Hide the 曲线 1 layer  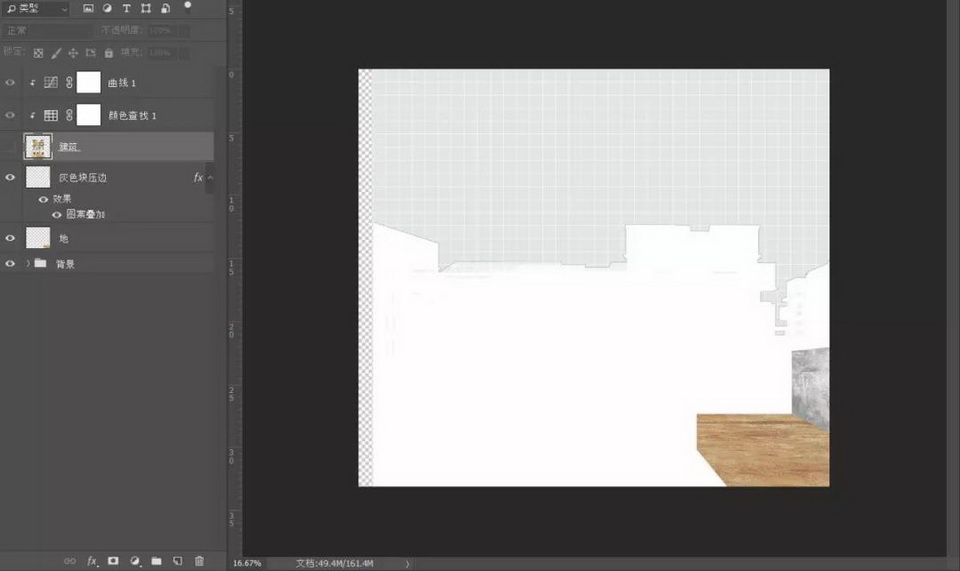11,83
